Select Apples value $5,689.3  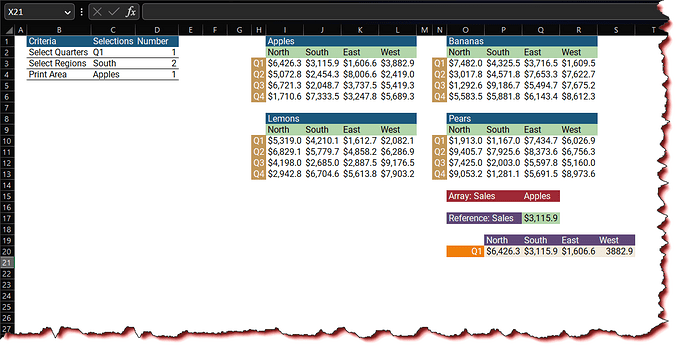[x=397, y=96]
